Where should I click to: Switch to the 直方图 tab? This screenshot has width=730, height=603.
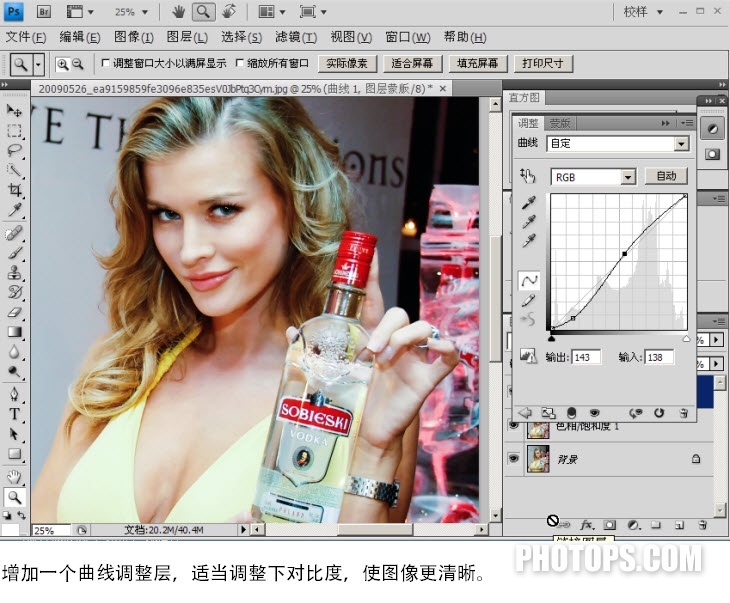524,98
